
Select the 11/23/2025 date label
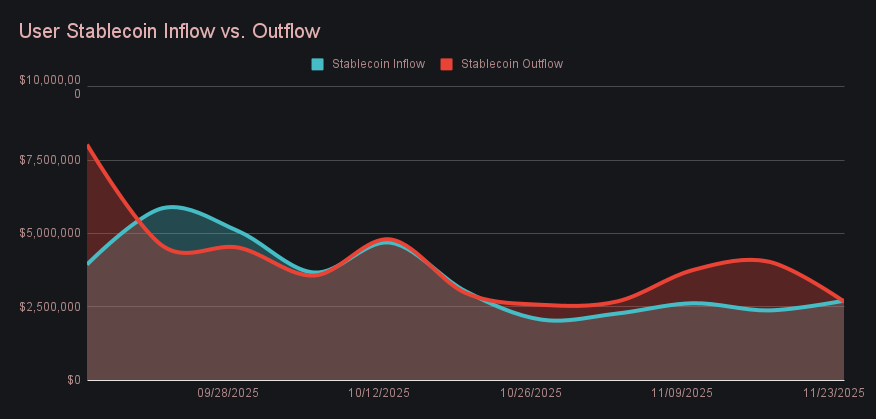point(833,393)
